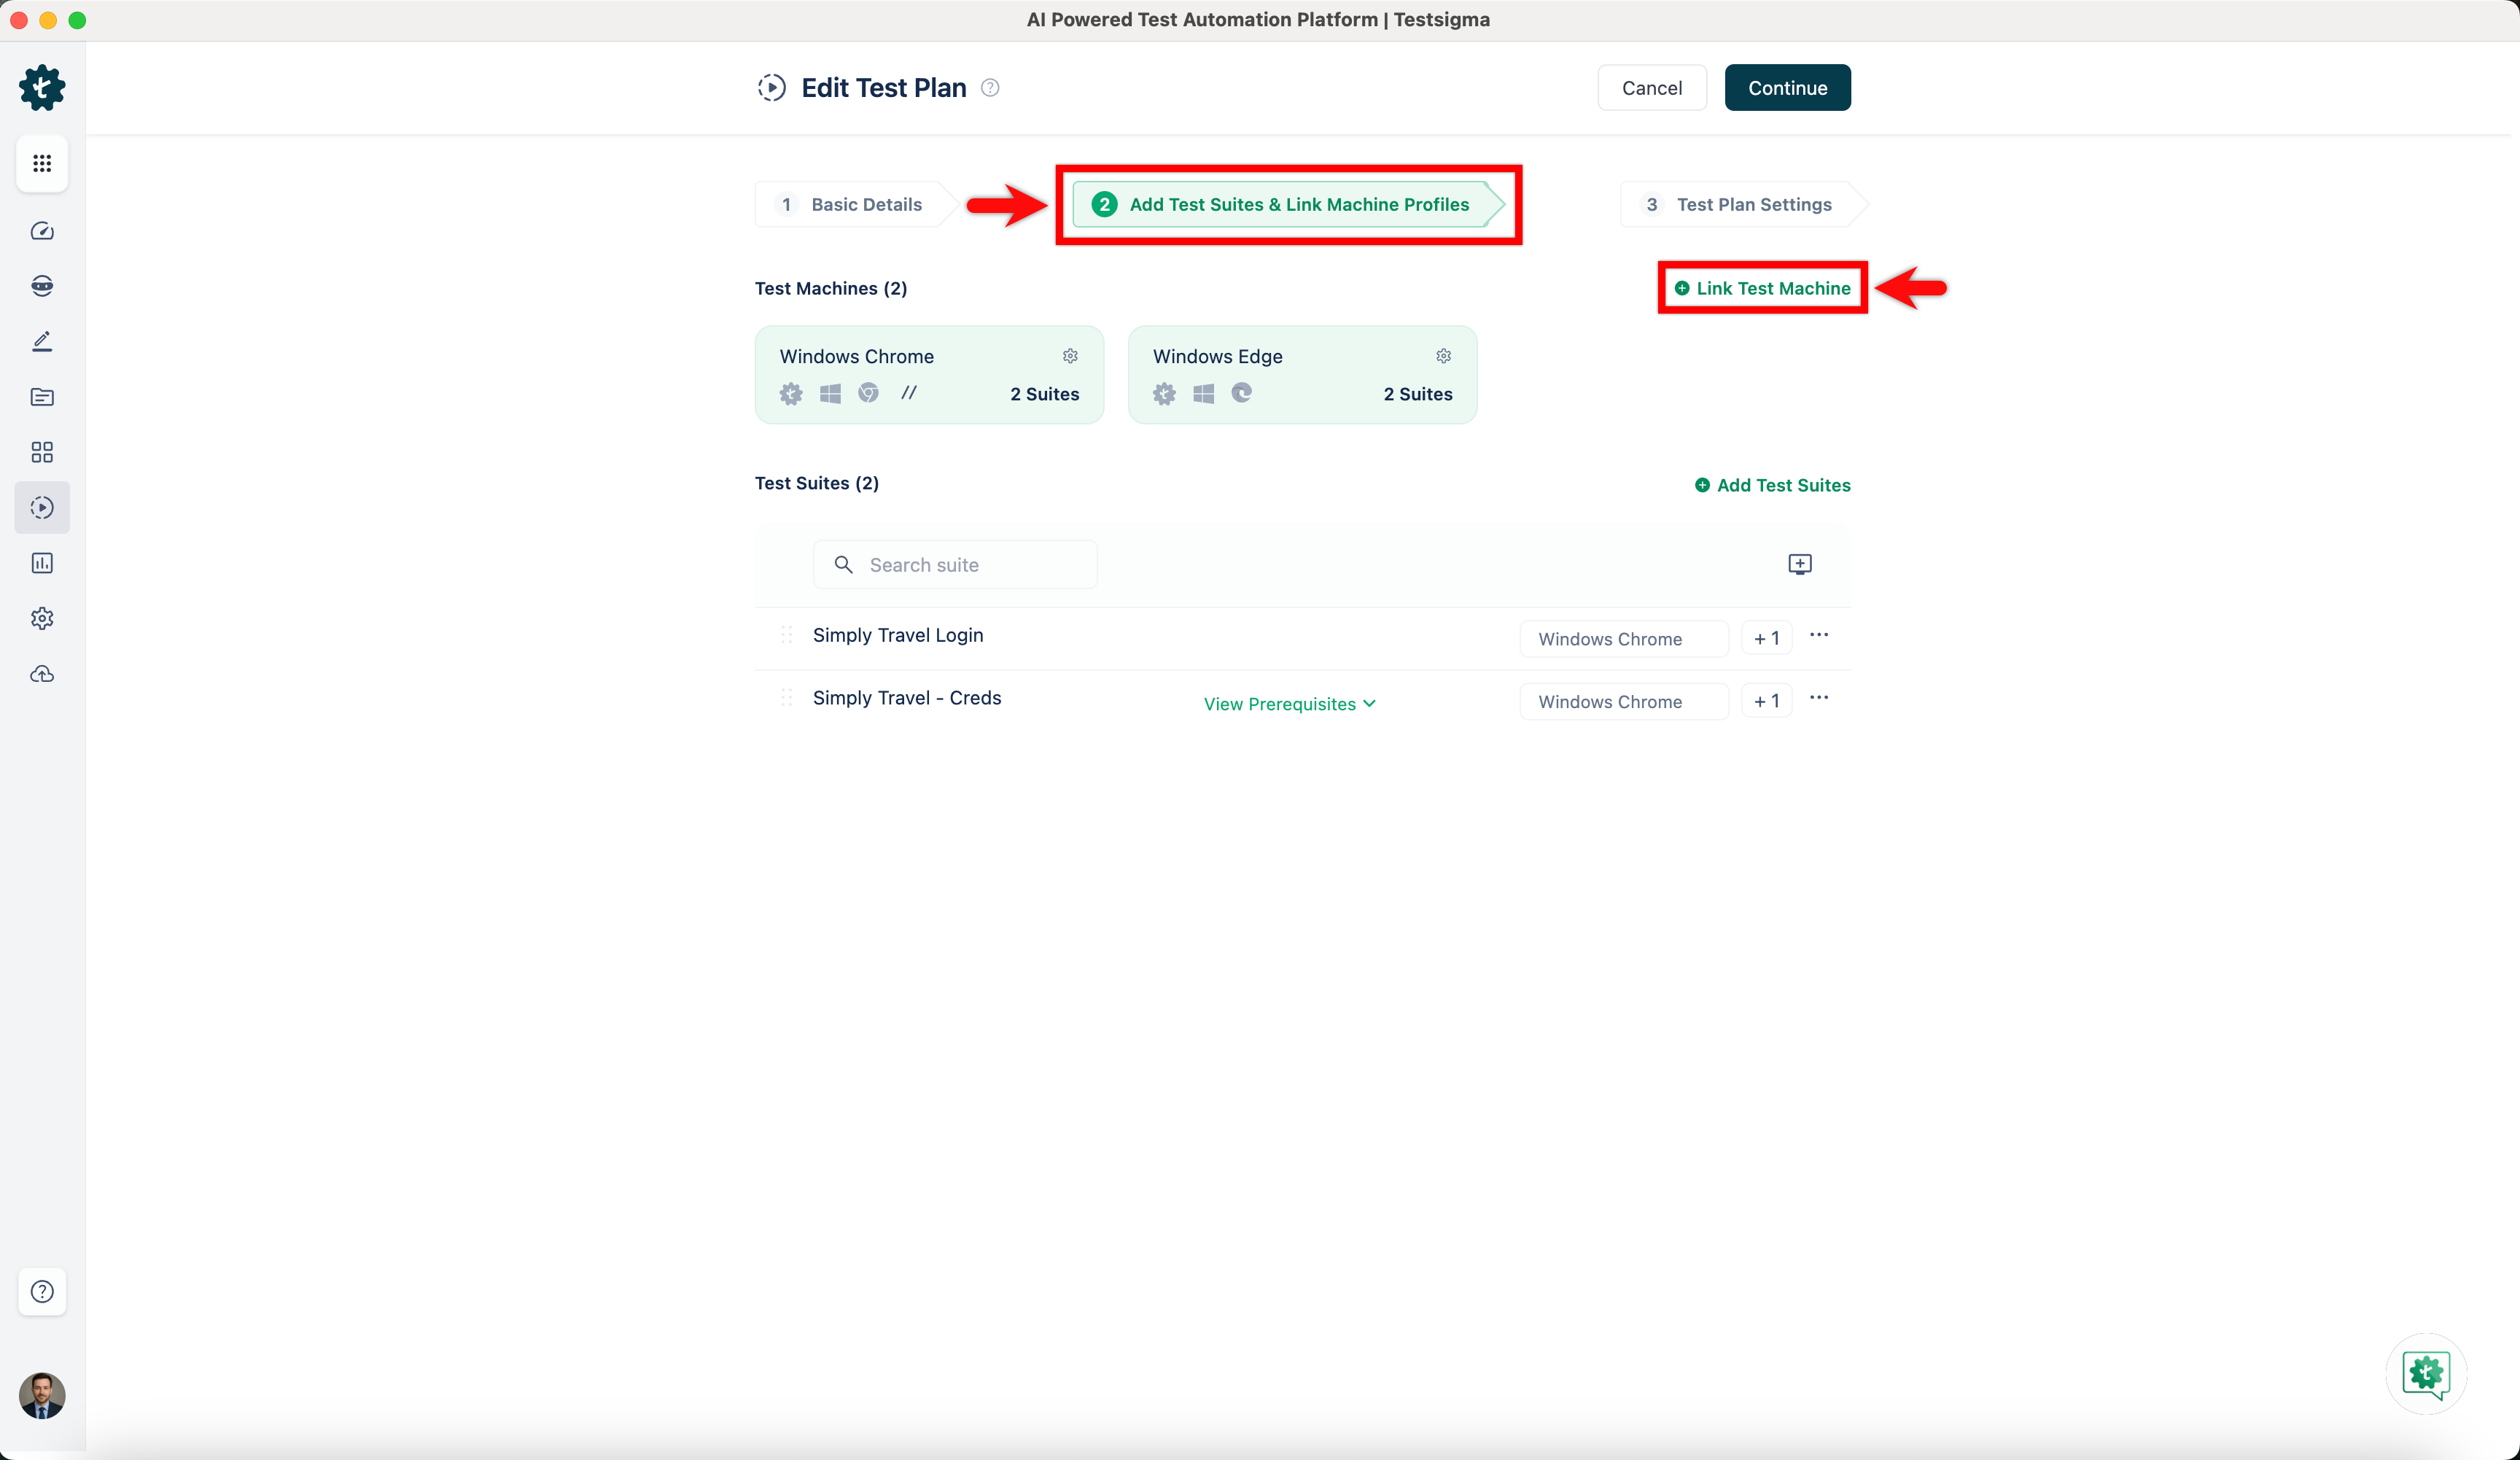This screenshot has height=1460, width=2520.
Task: Click the Continue button
Action: [1787, 88]
